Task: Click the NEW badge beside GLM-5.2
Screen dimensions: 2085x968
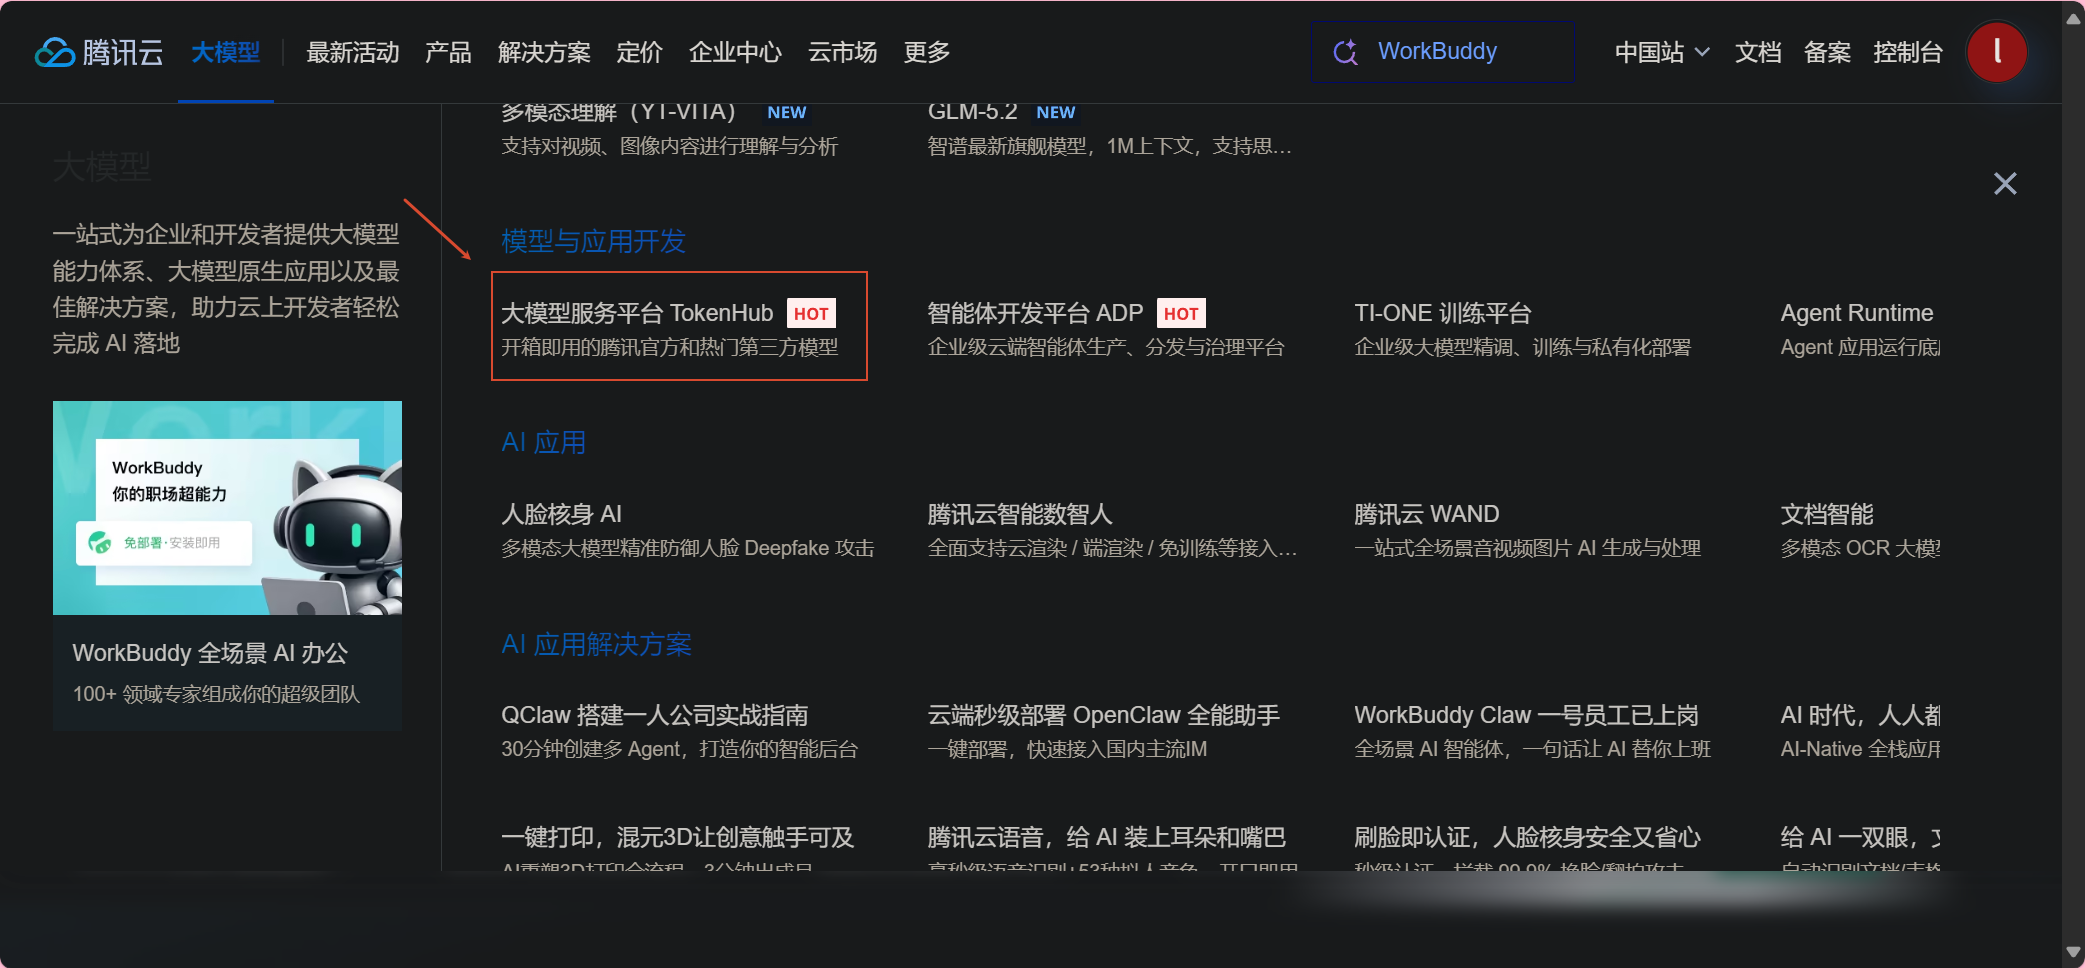Action: [x=1056, y=112]
